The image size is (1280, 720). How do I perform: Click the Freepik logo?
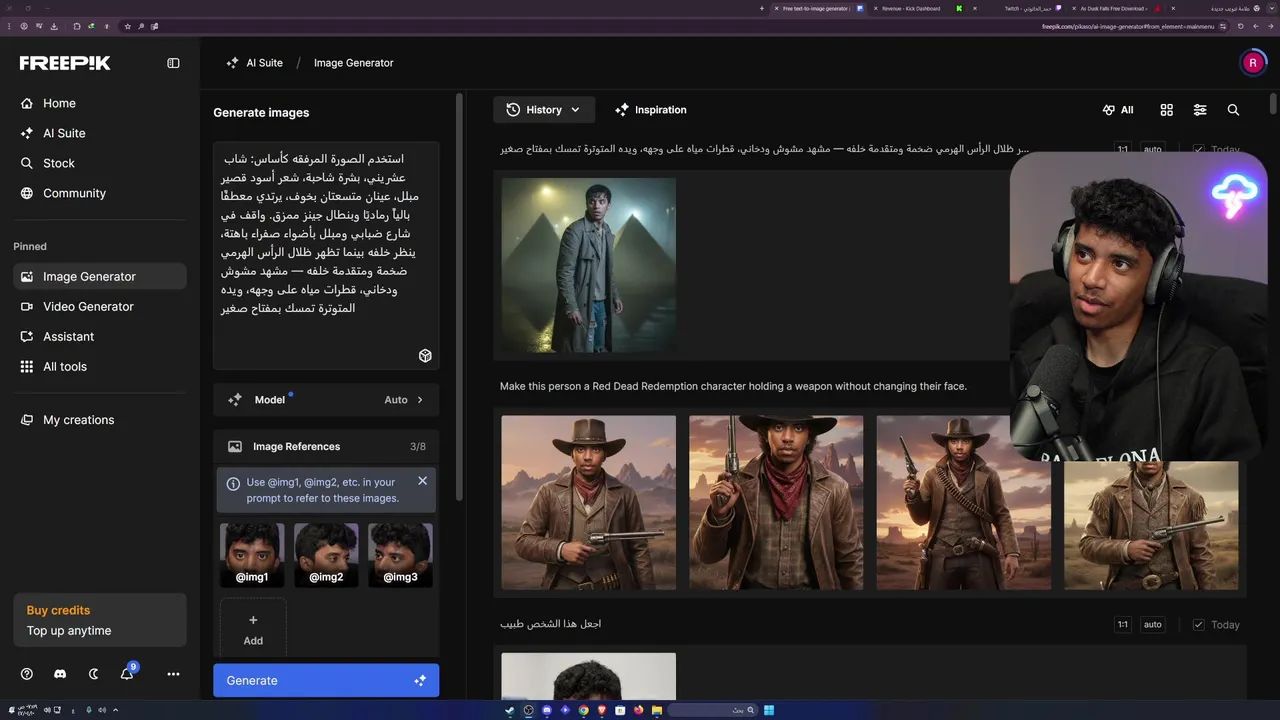coord(65,63)
